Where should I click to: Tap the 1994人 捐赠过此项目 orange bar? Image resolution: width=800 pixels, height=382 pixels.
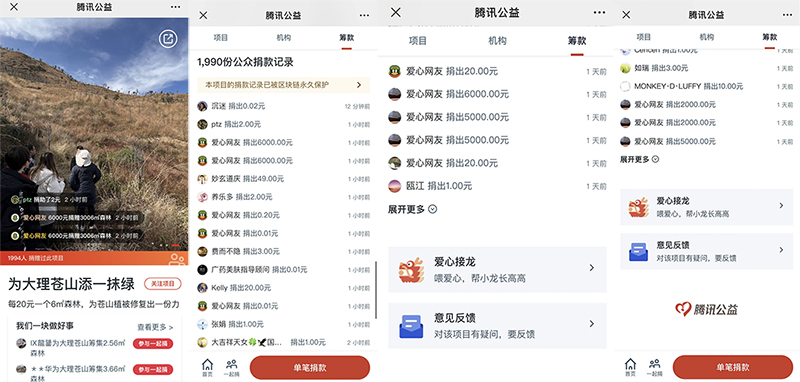94,258
